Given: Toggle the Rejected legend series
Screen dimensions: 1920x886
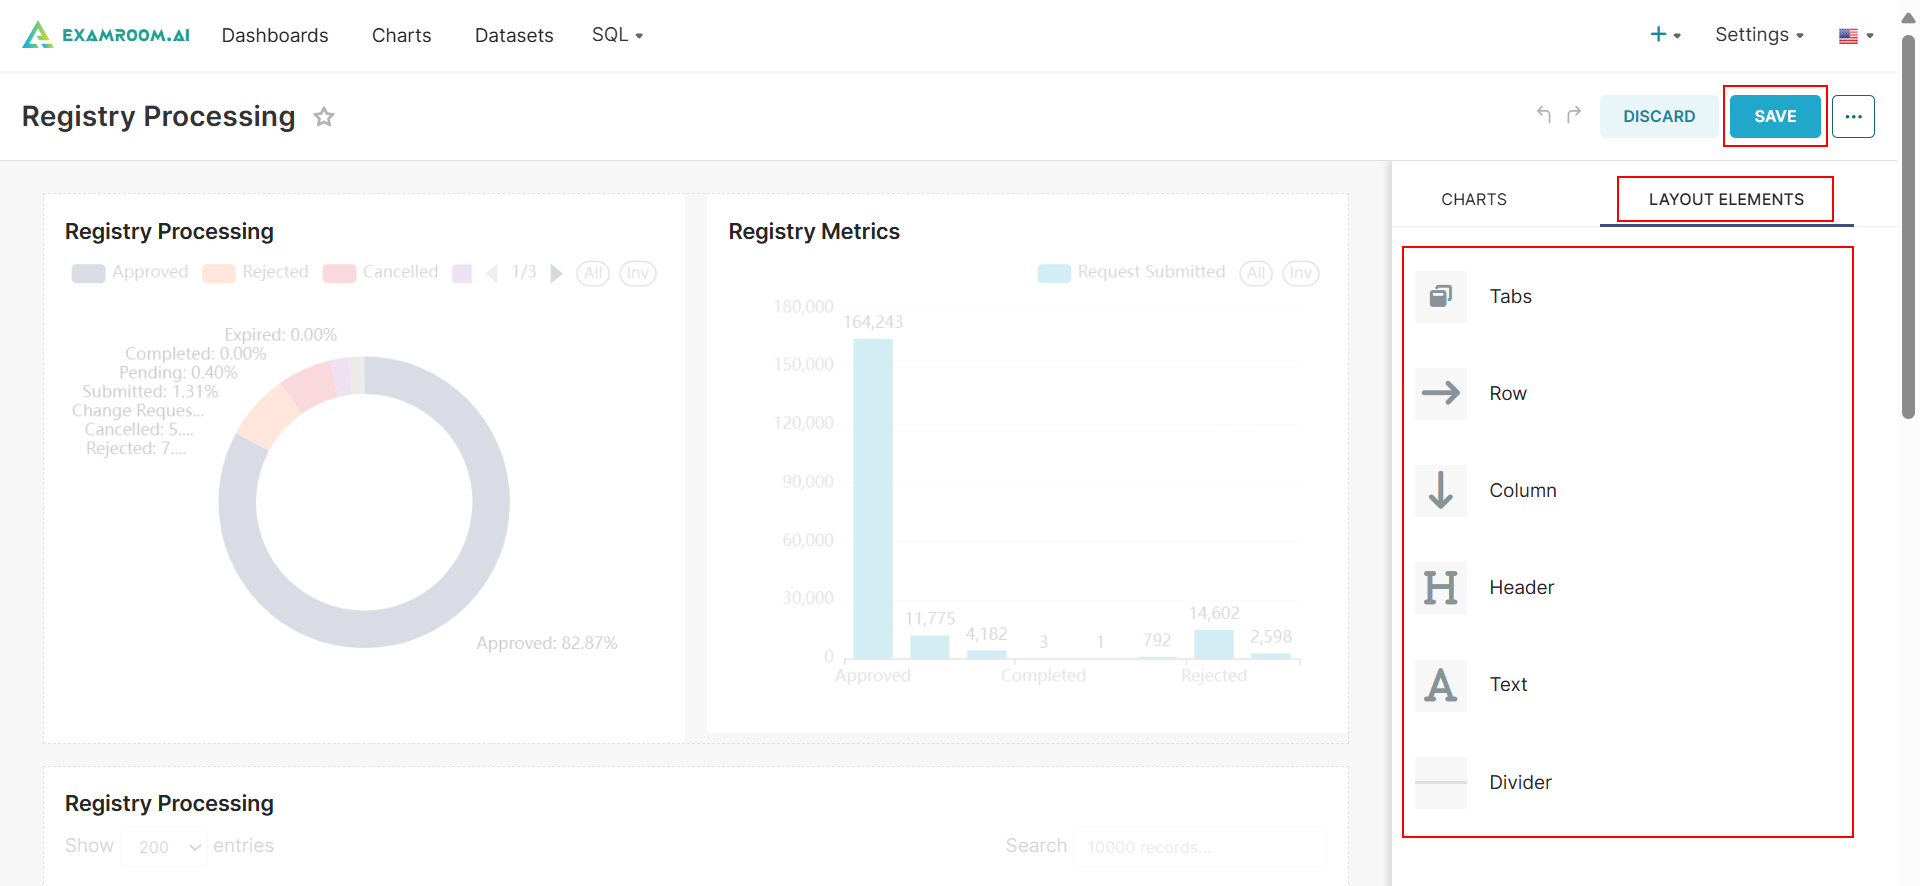Looking at the screenshot, I should point(255,272).
